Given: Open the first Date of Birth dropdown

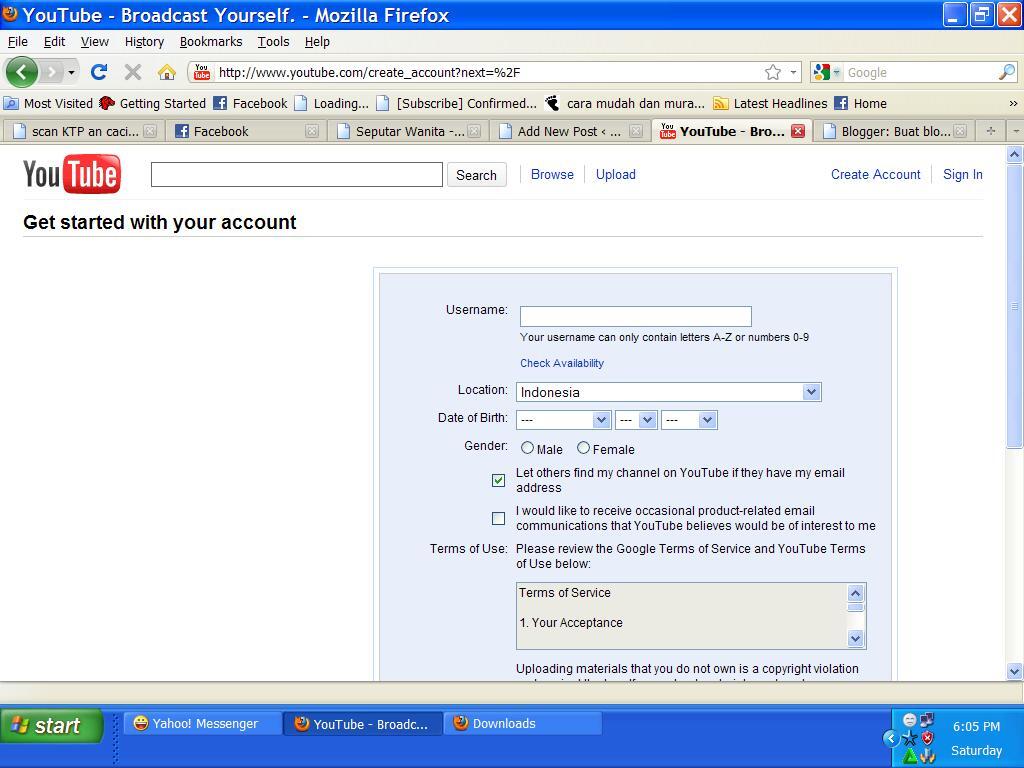Looking at the screenshot, I should tap(564, 420).
